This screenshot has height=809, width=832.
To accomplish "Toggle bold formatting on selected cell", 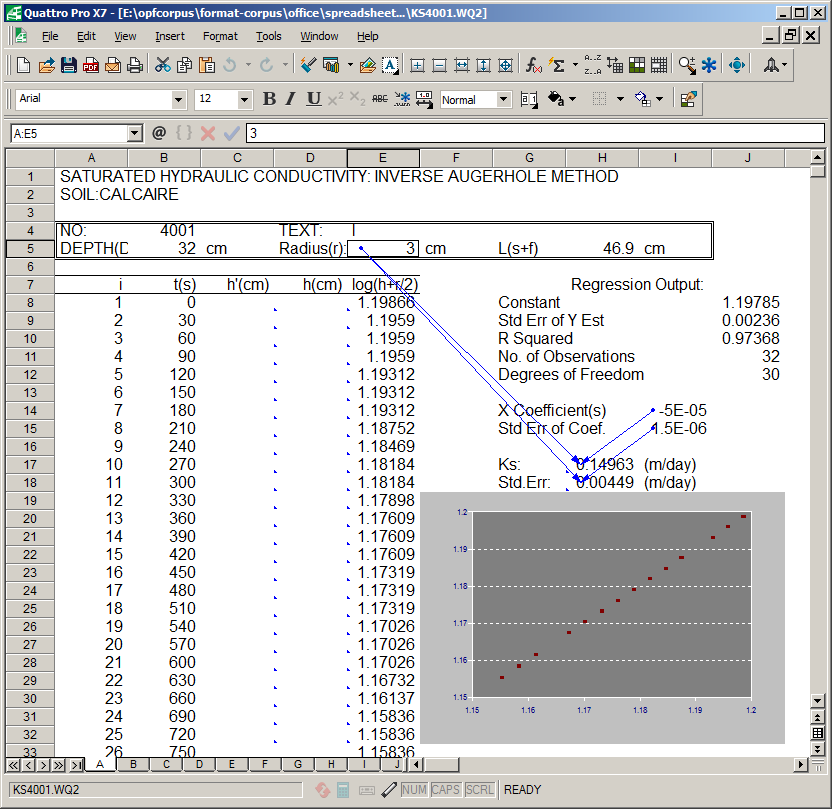I will coord(268,99).
